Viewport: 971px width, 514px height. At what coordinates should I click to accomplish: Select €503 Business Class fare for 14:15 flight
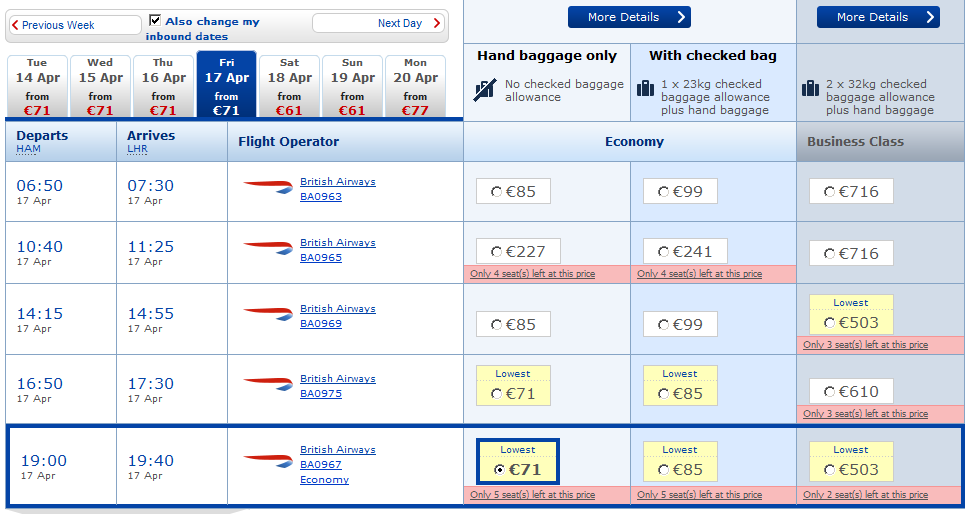[x=829, y=322]
